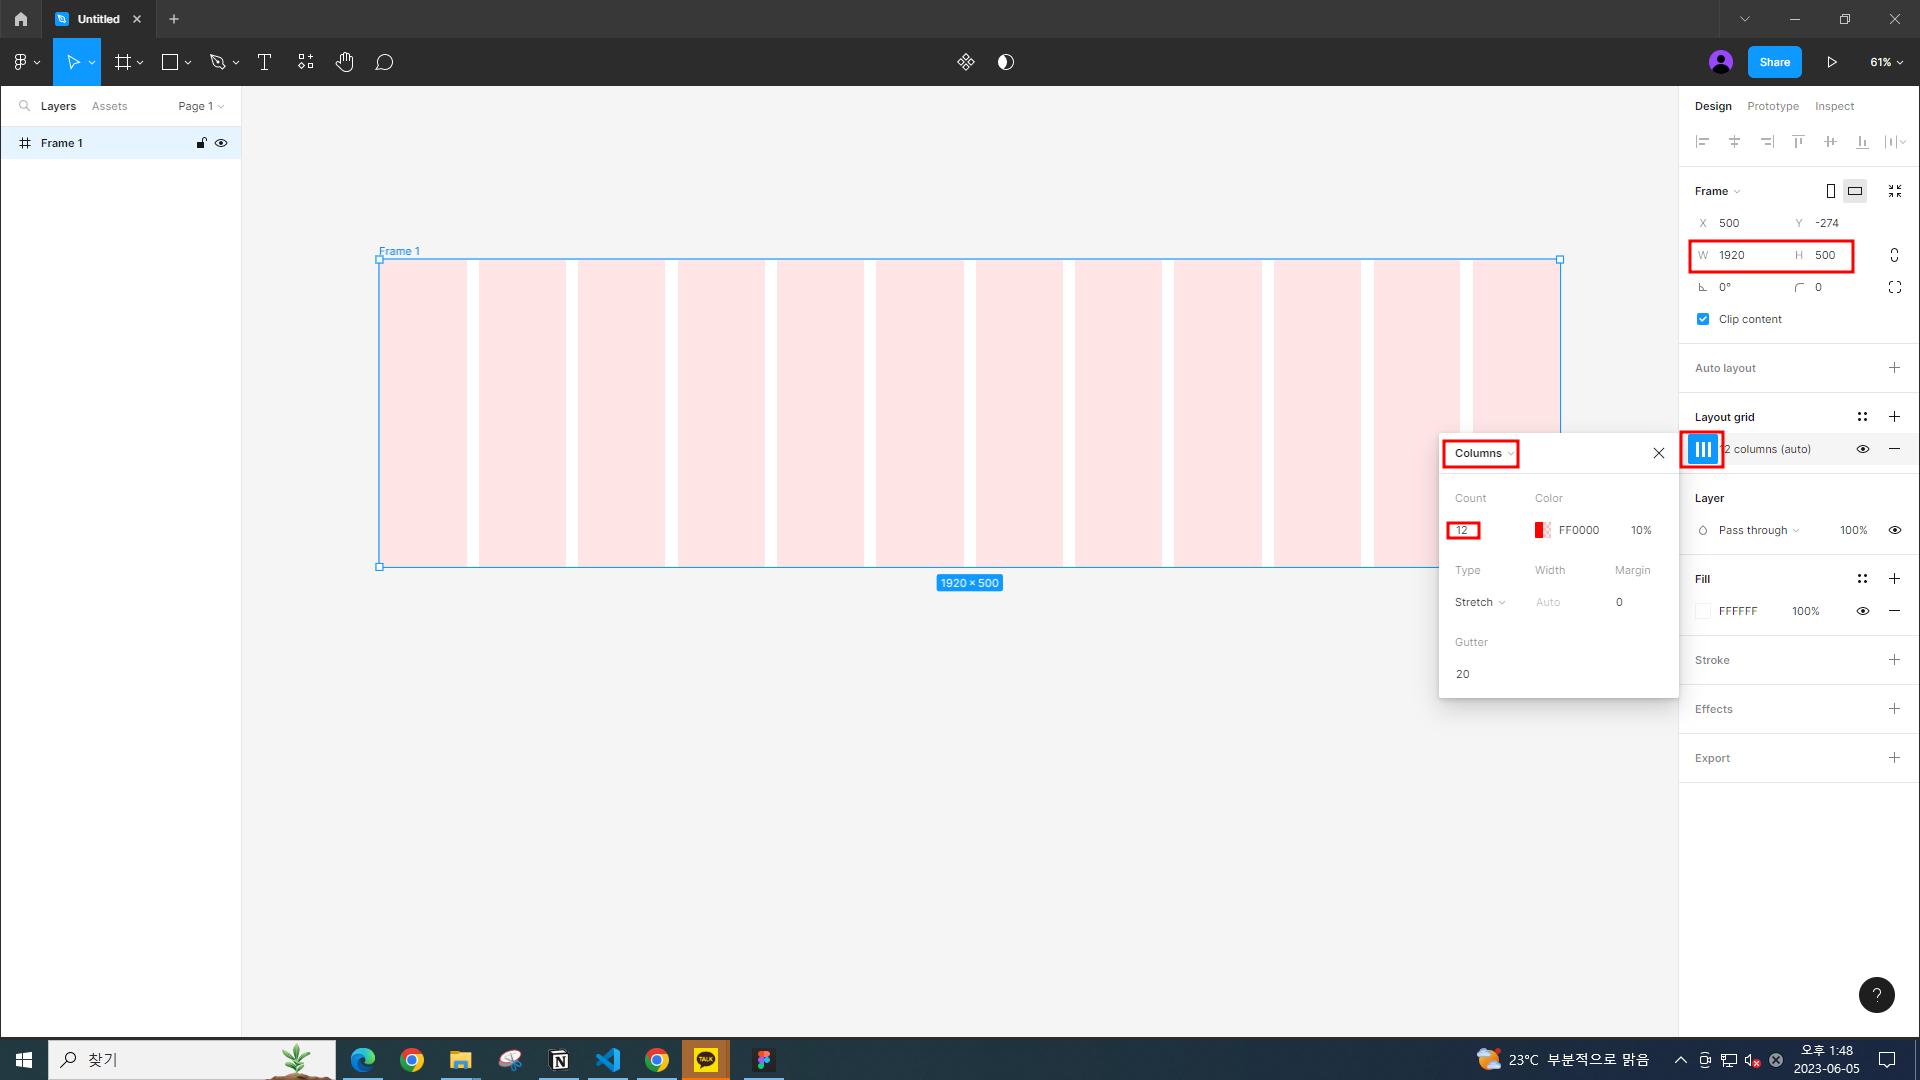Screen dimensions: 1920x1080
Task: Click the Resources components icon
Action: click(x=305, y=62)
